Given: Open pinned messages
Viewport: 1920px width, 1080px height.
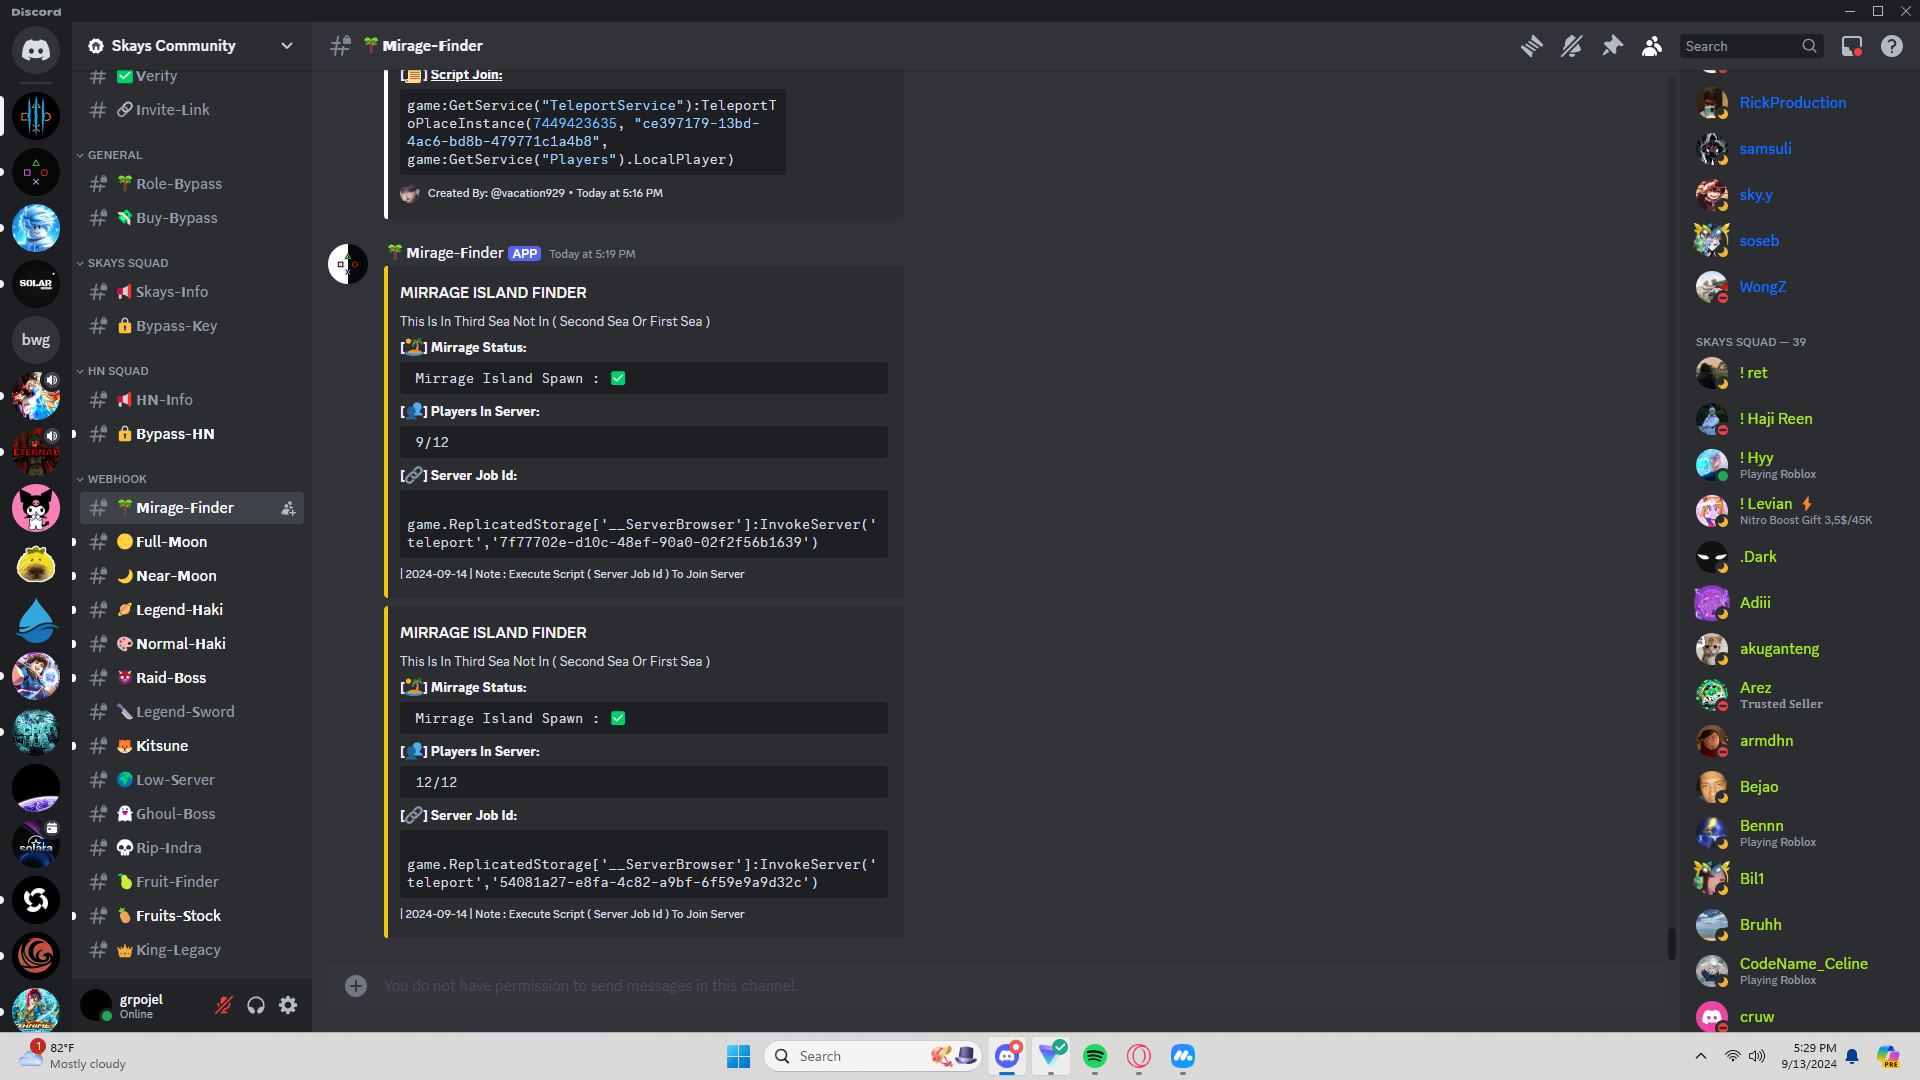Looking at the screenshot, I should [x=1612, y=46].
